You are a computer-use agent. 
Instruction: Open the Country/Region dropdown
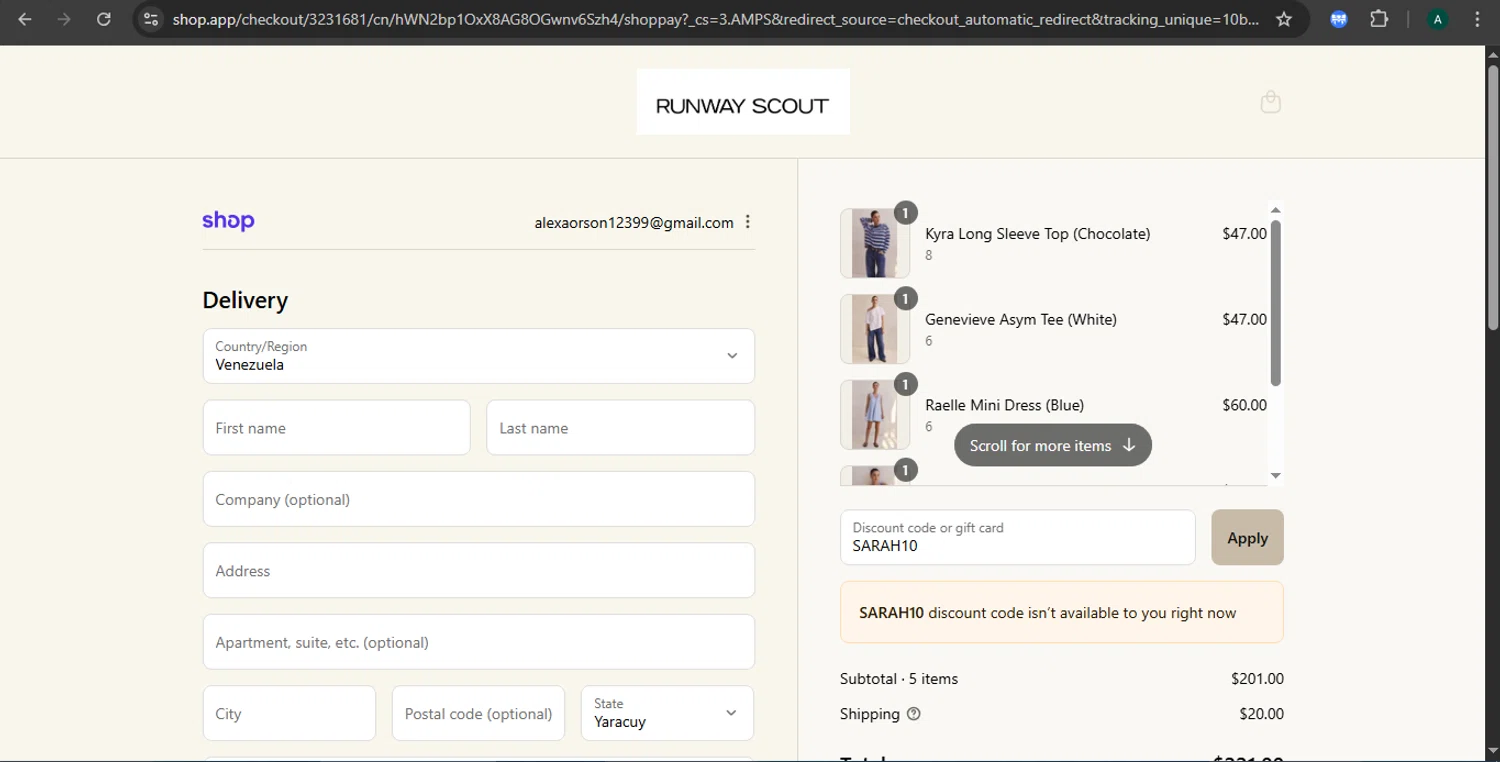pyautogui.click(x=479, y=356)
